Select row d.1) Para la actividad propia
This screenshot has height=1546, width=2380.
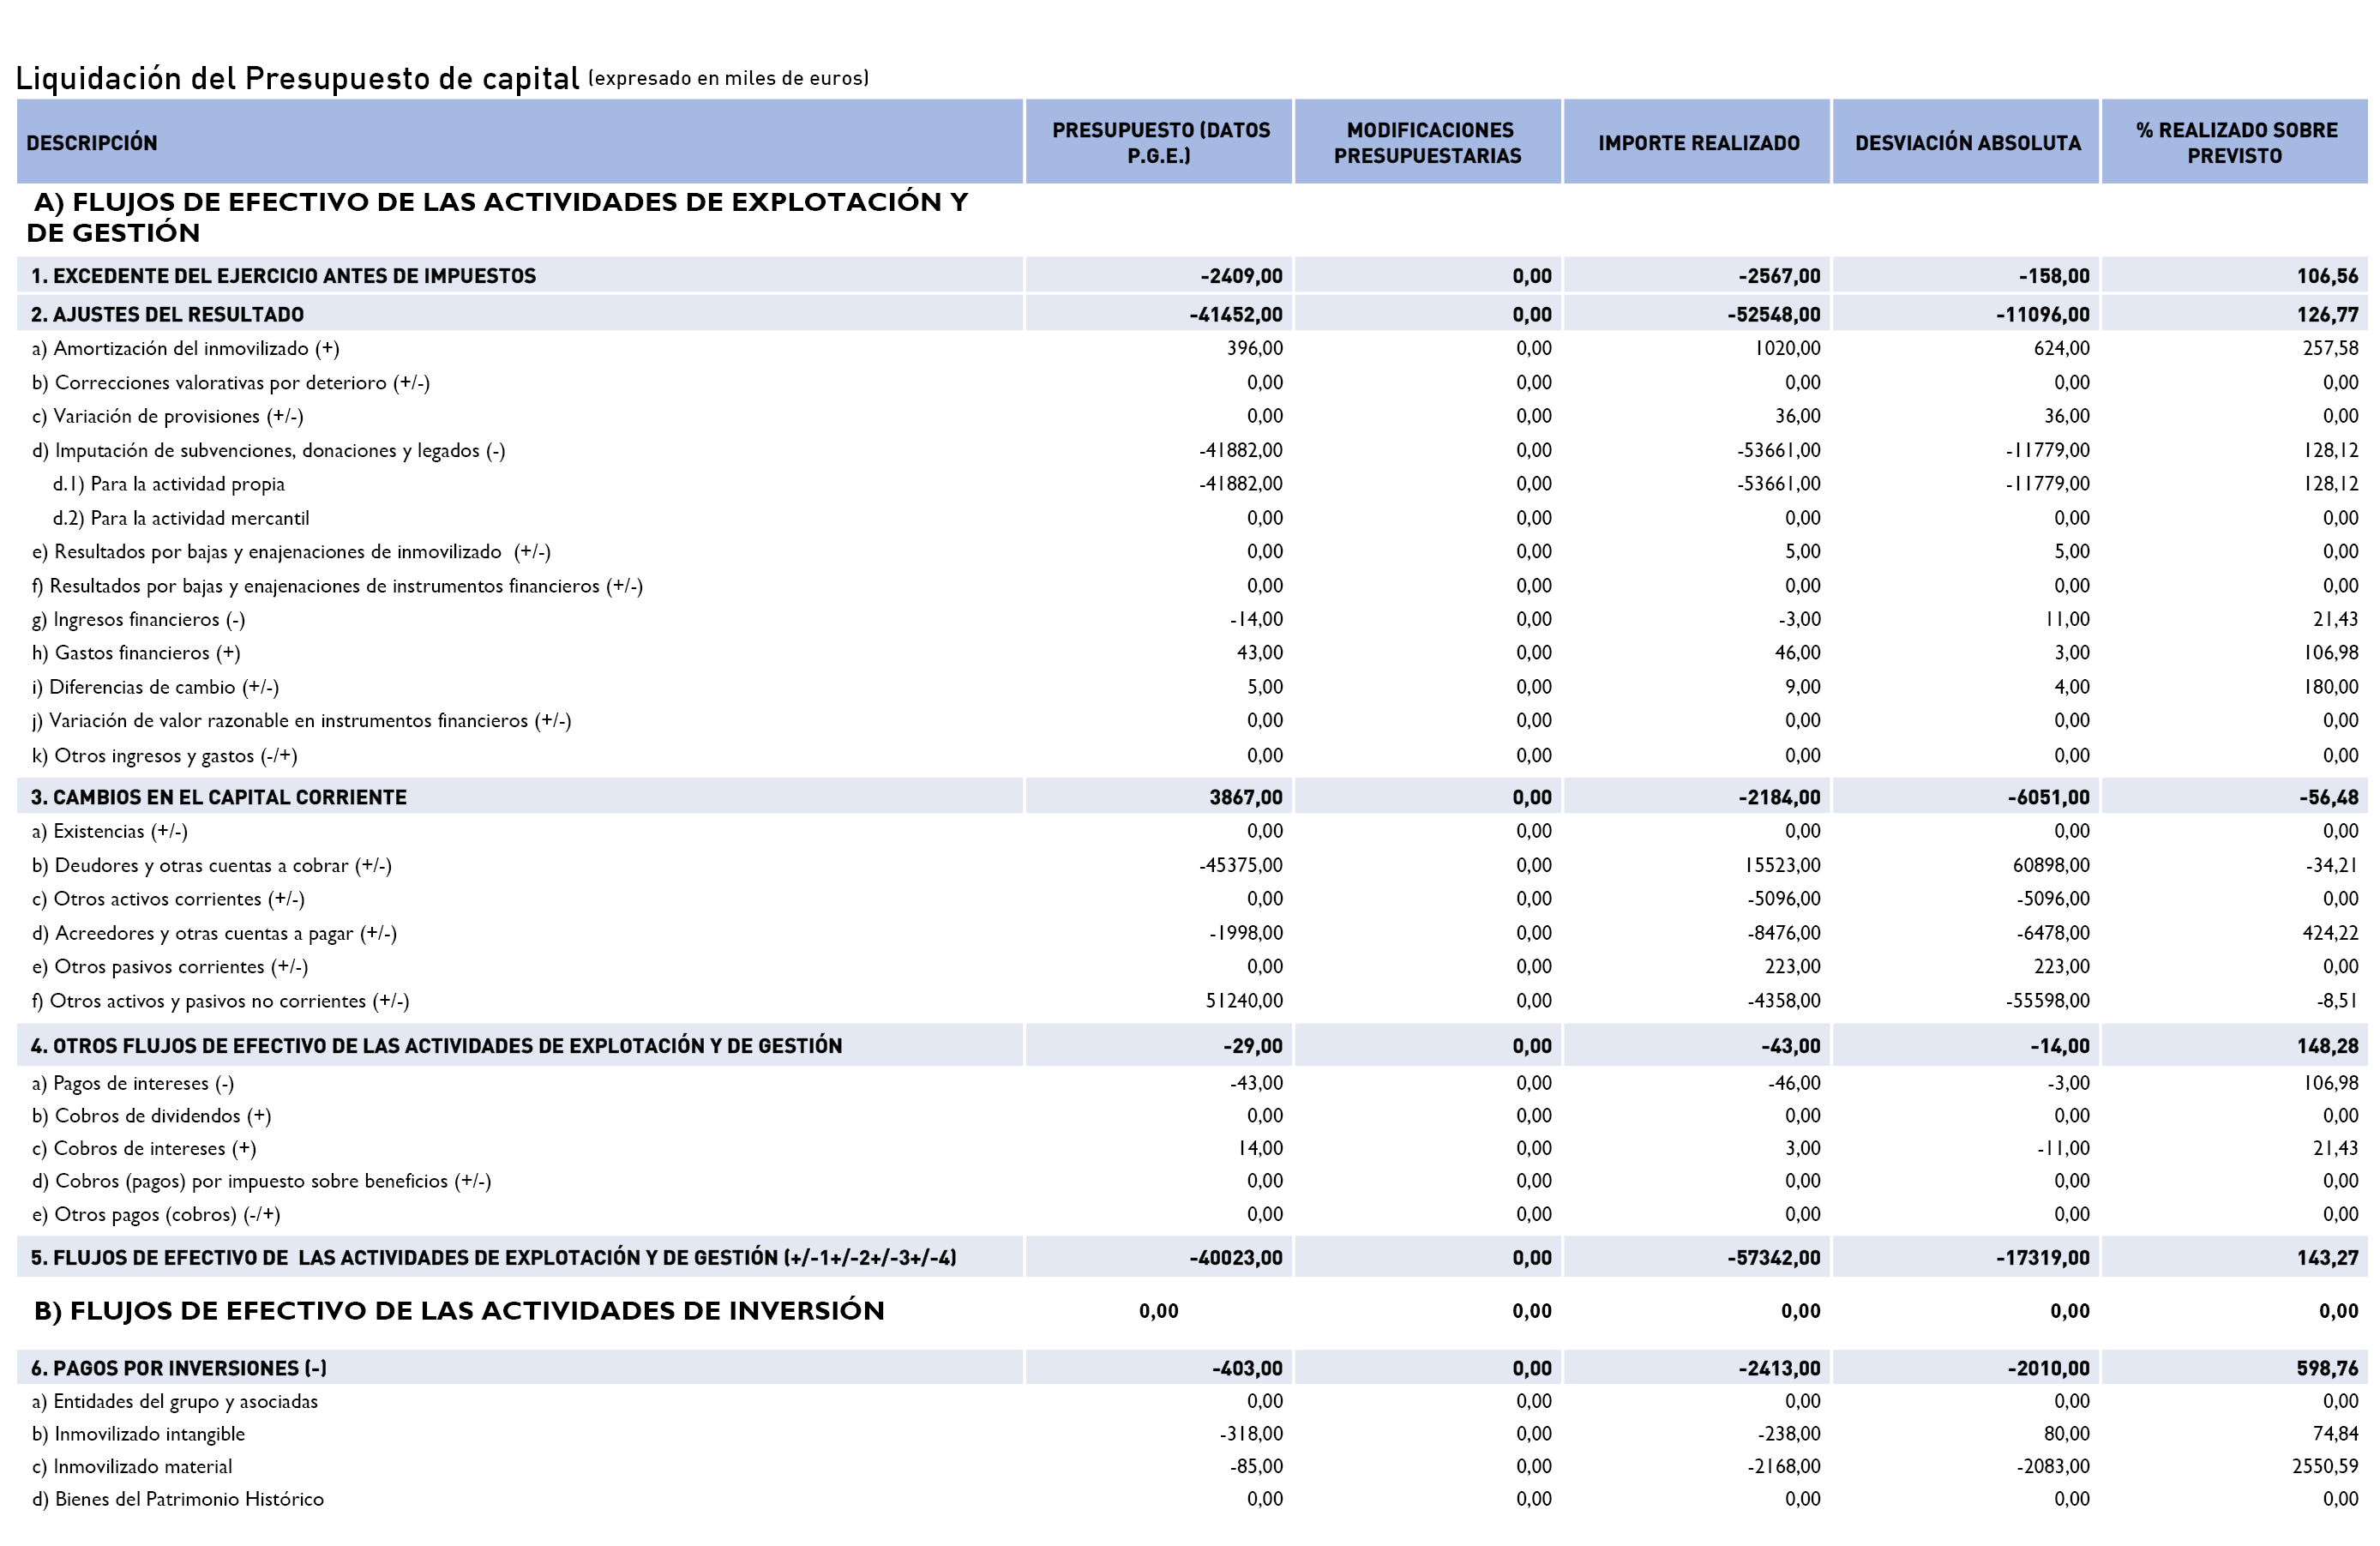1192,484
